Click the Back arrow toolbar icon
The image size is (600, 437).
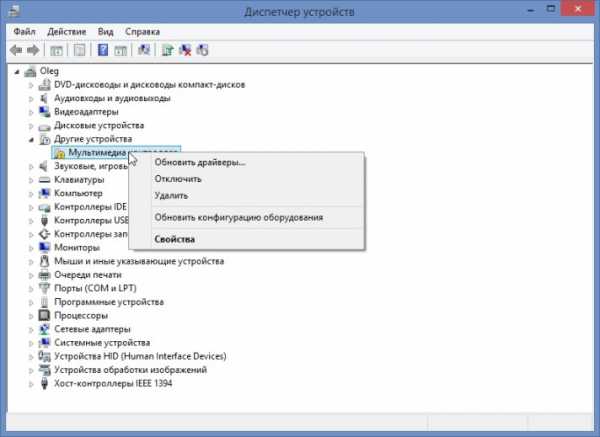pos(16,49)
